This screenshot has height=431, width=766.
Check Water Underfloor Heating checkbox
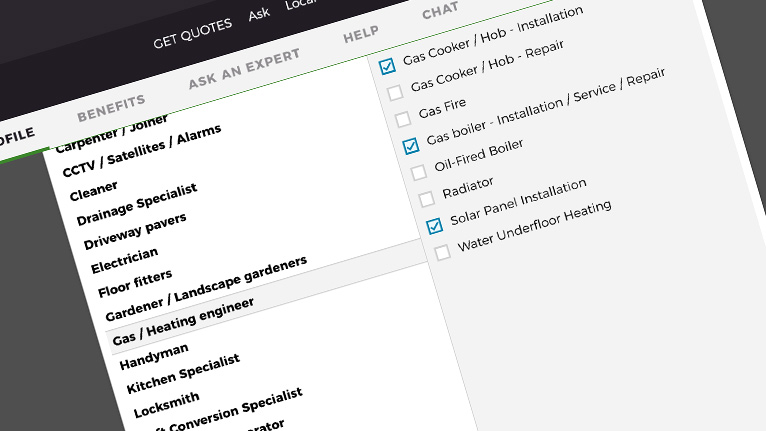442,253
